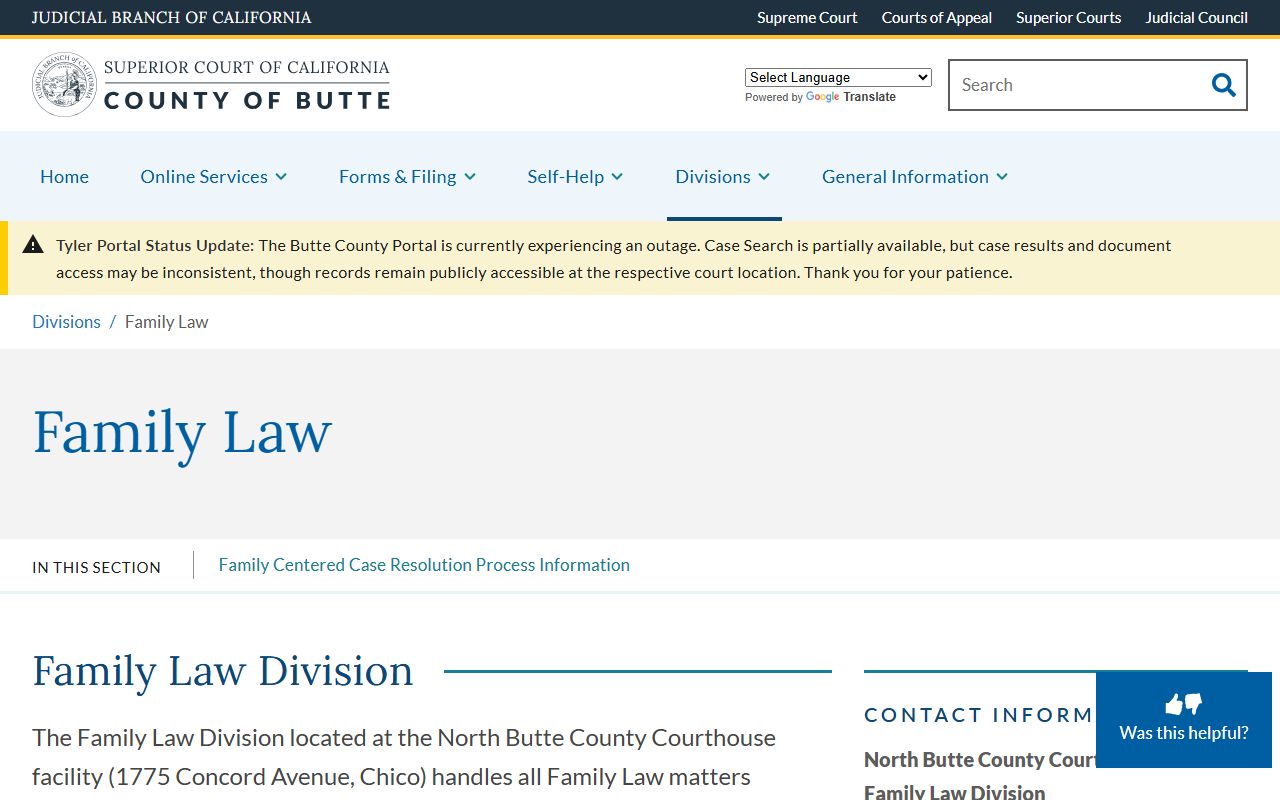Open the Courts of Appeal link
Screen dimensions: 1280x800
[x=937, y=18]
